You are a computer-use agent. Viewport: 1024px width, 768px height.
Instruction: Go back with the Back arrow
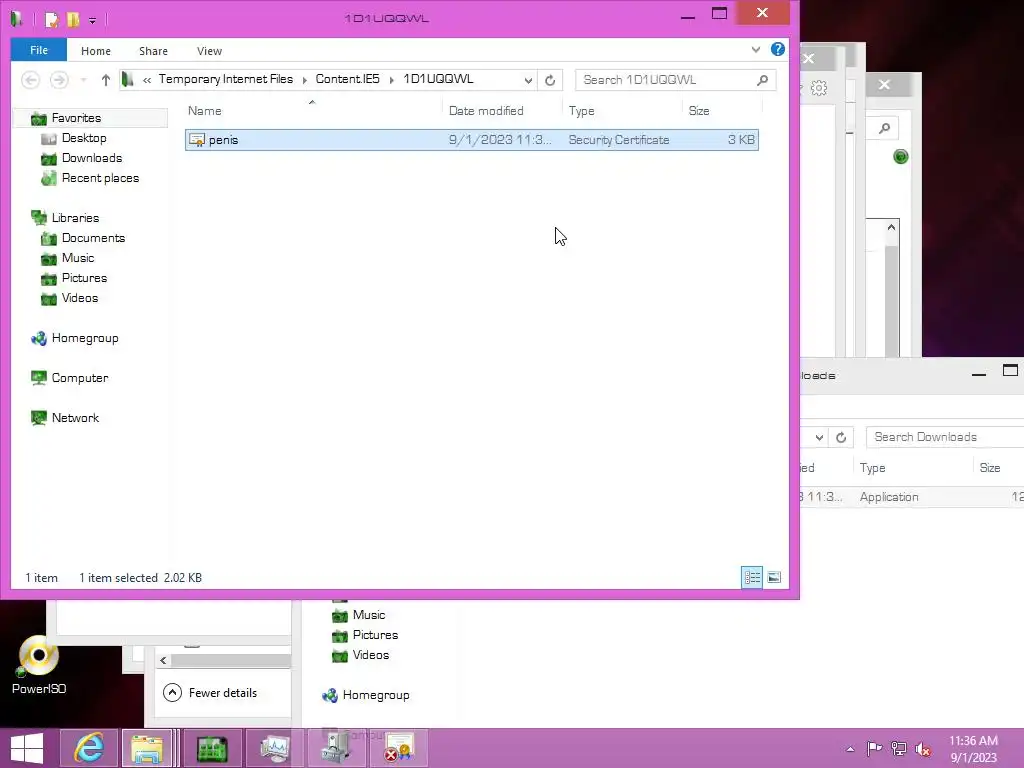[x=30, y=80]
